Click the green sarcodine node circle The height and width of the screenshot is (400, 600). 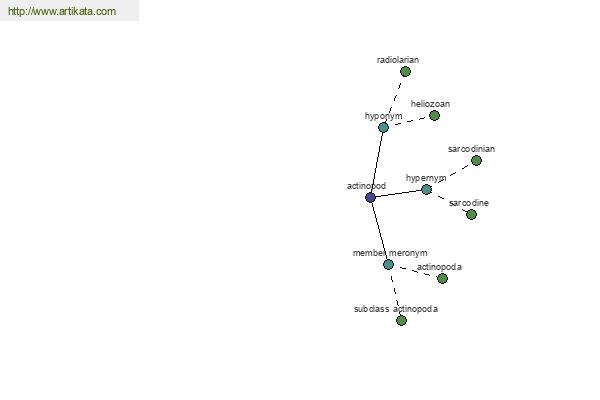coord(471,214)
